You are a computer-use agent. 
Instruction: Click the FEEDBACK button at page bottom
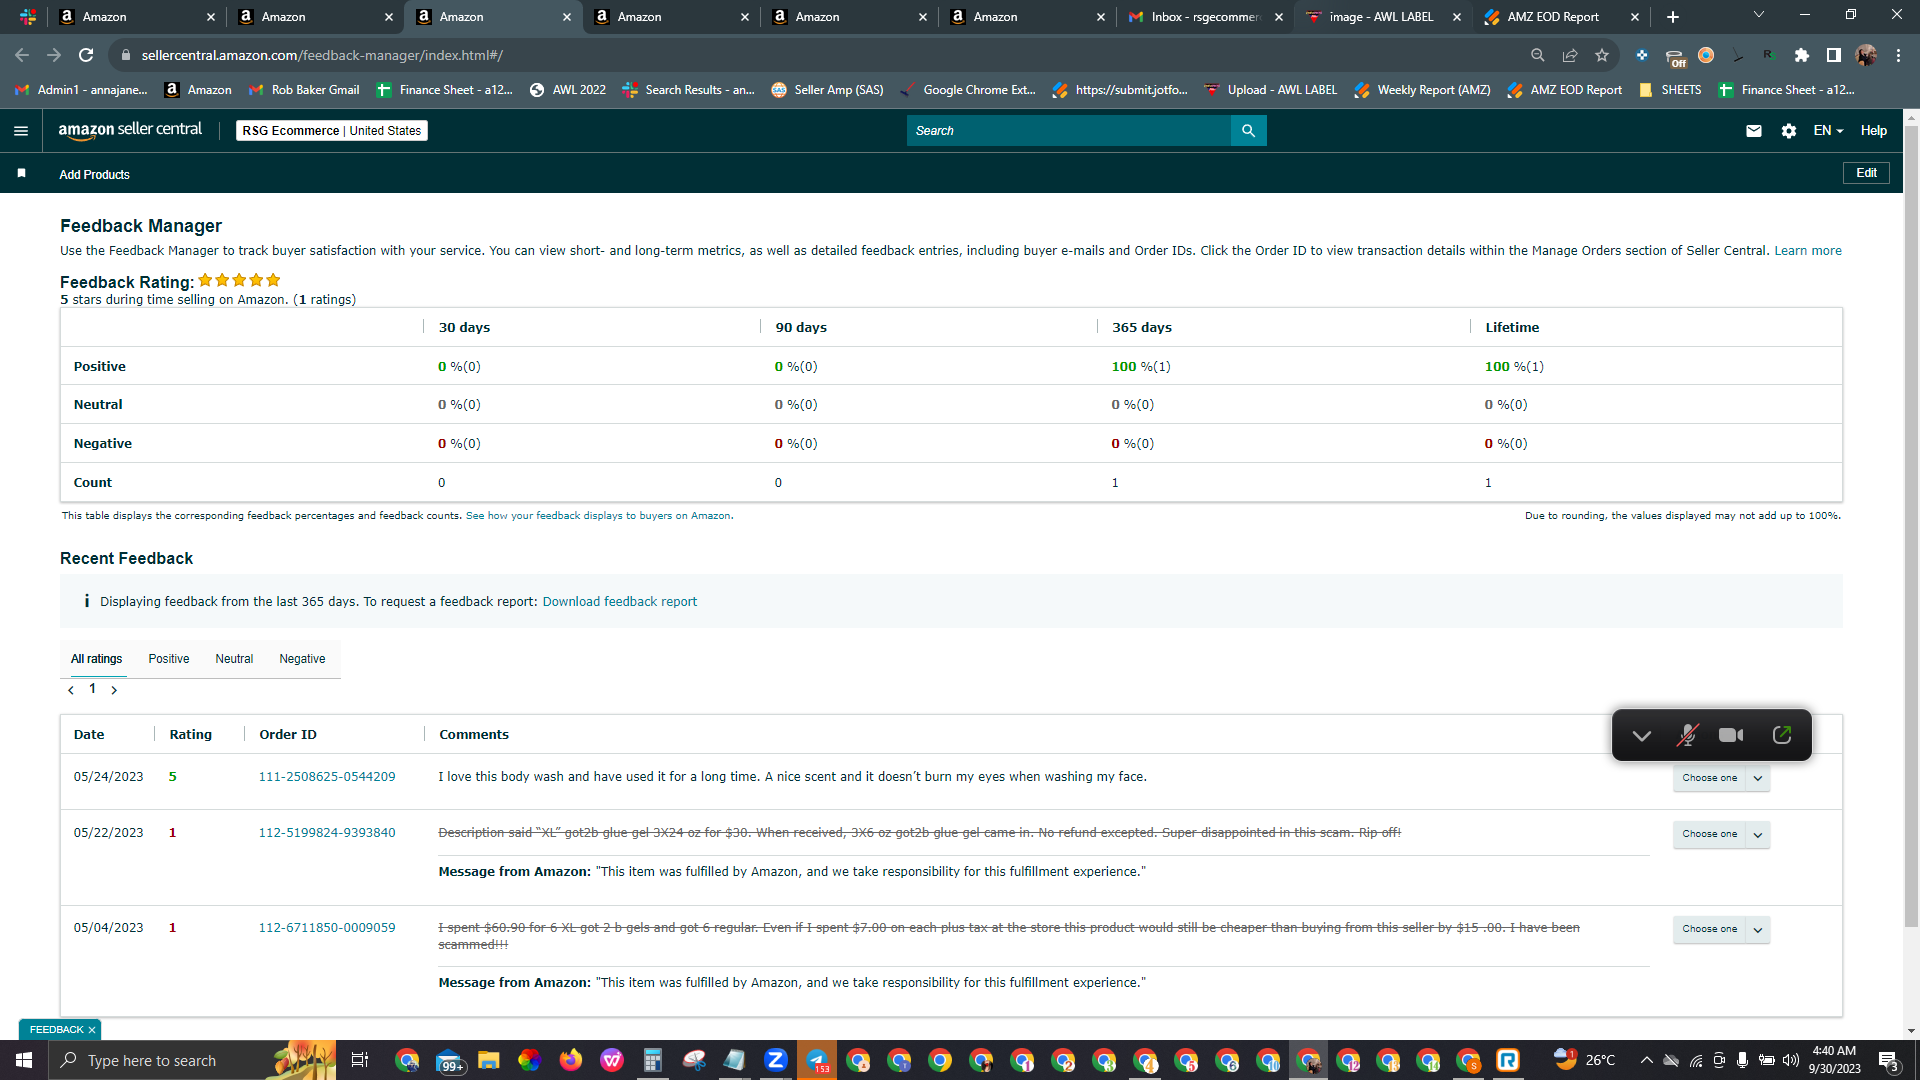56,1030
